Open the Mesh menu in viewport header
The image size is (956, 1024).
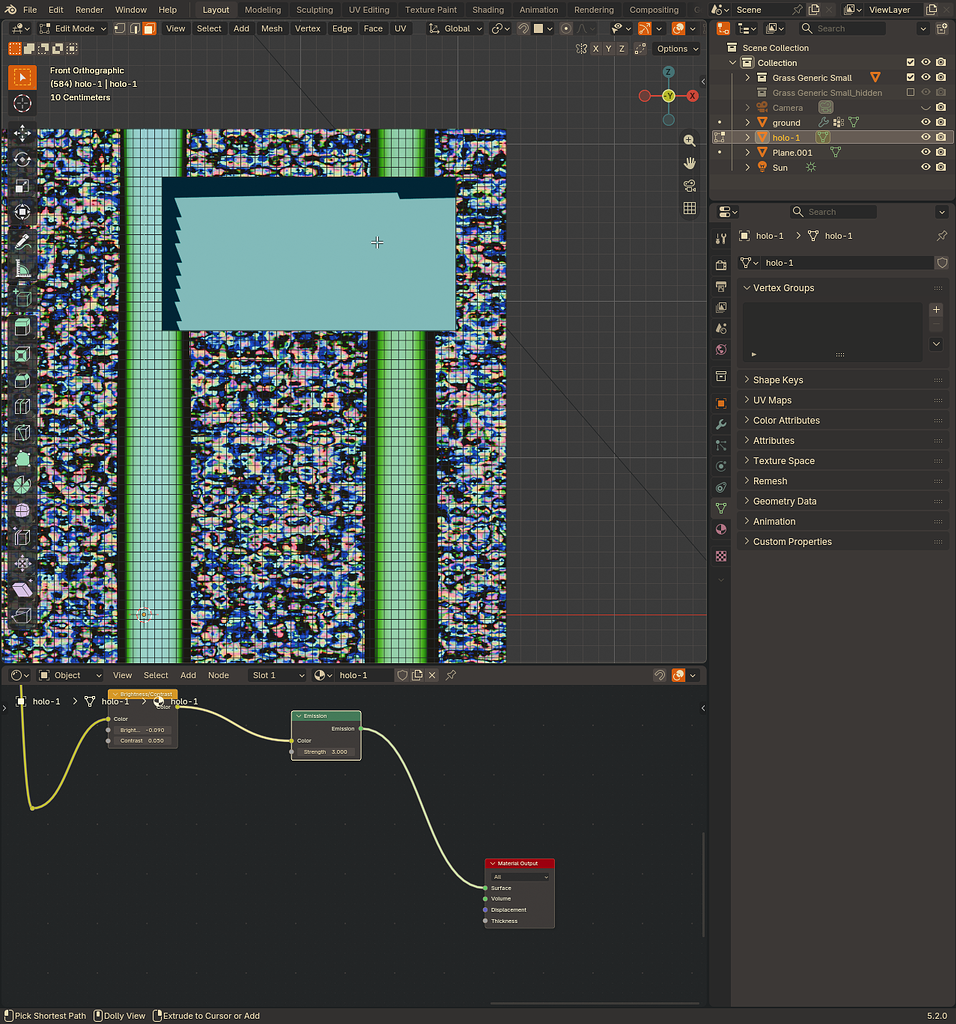[x=272, y=29]
